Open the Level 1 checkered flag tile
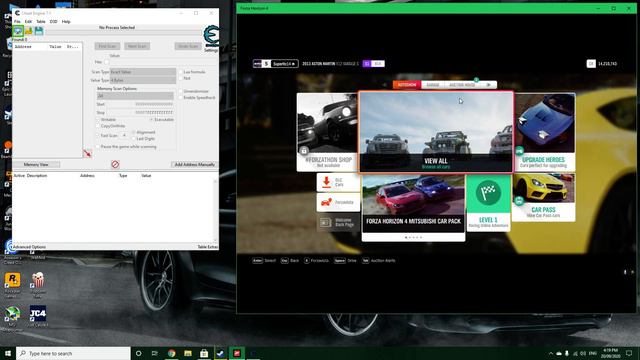 (488, 203)
